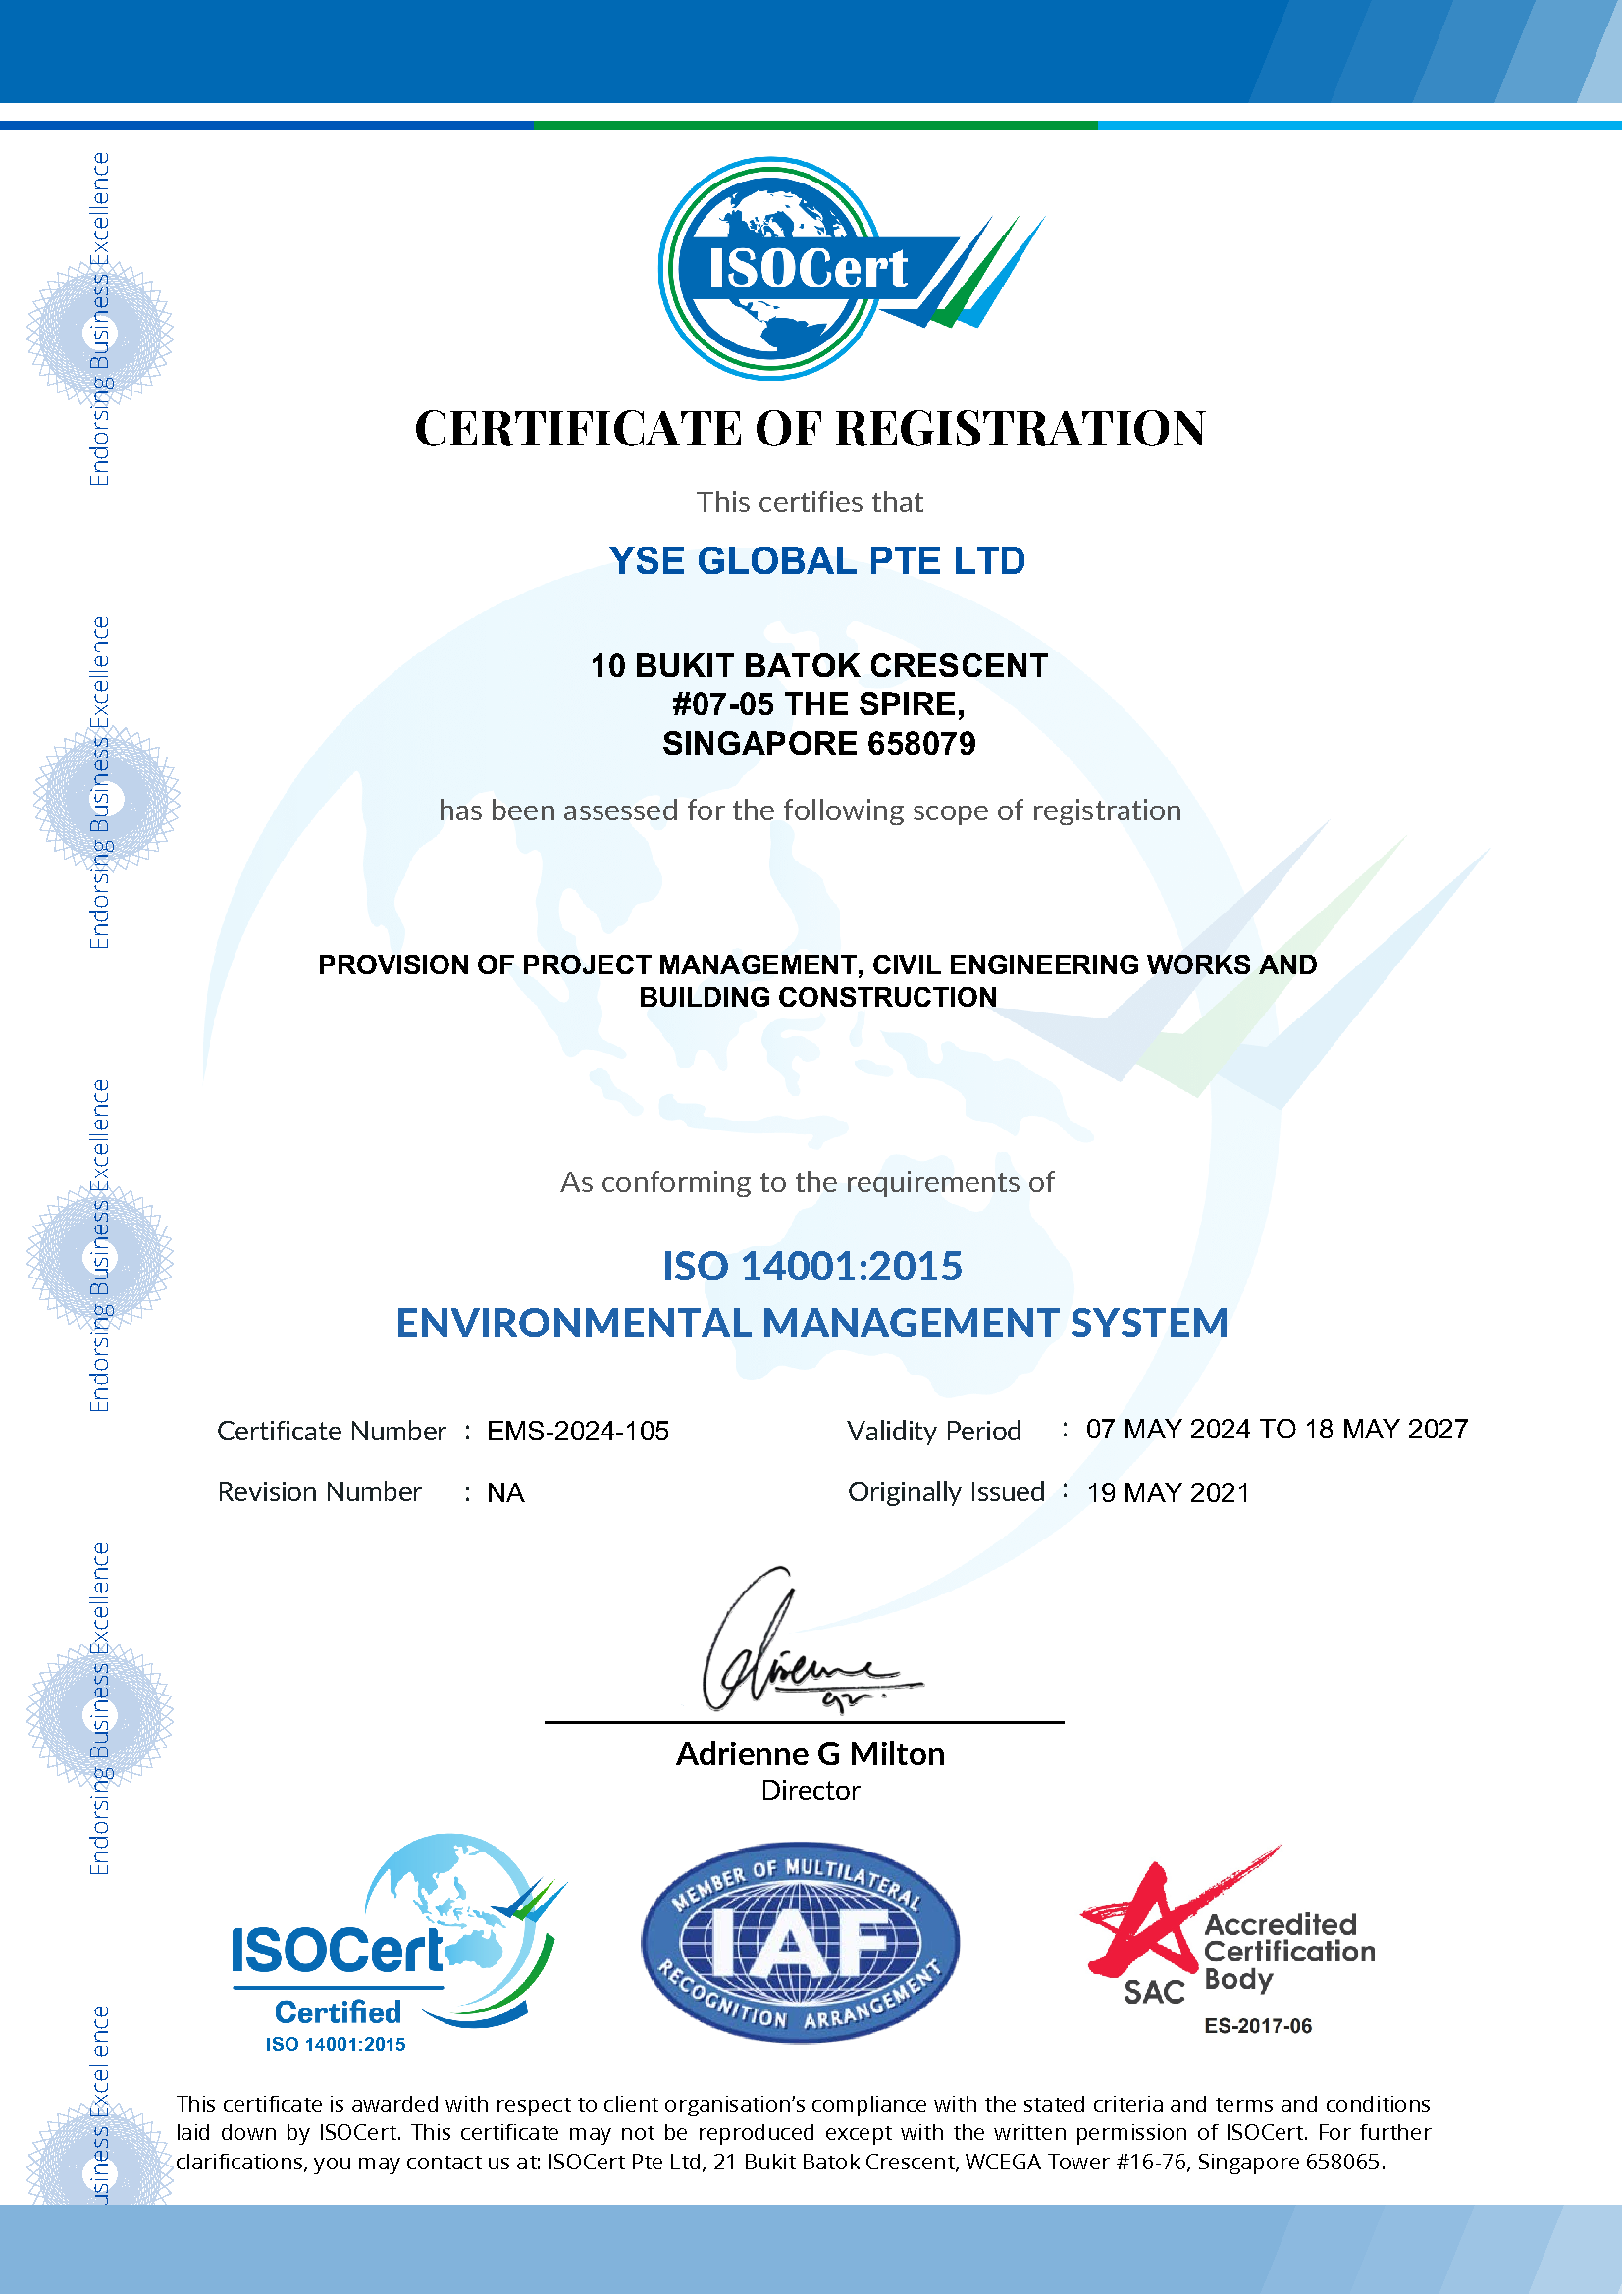The height and width of the screenshot is (2296, 1622).
Task: Click "ENVIRONMENTAL MANAGEMENT SYSTEM" heading
Action: click(812, 1324)
